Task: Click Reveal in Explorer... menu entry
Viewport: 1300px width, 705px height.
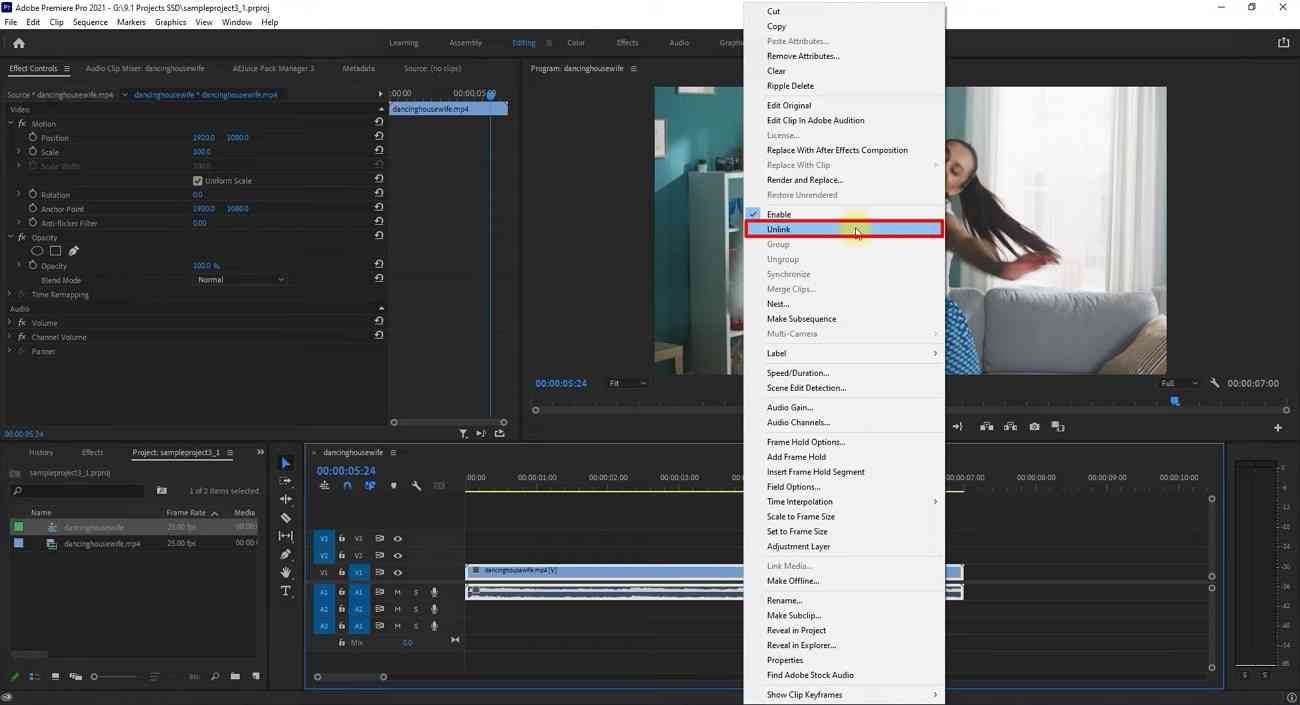Action: click(x=844, y=645)
